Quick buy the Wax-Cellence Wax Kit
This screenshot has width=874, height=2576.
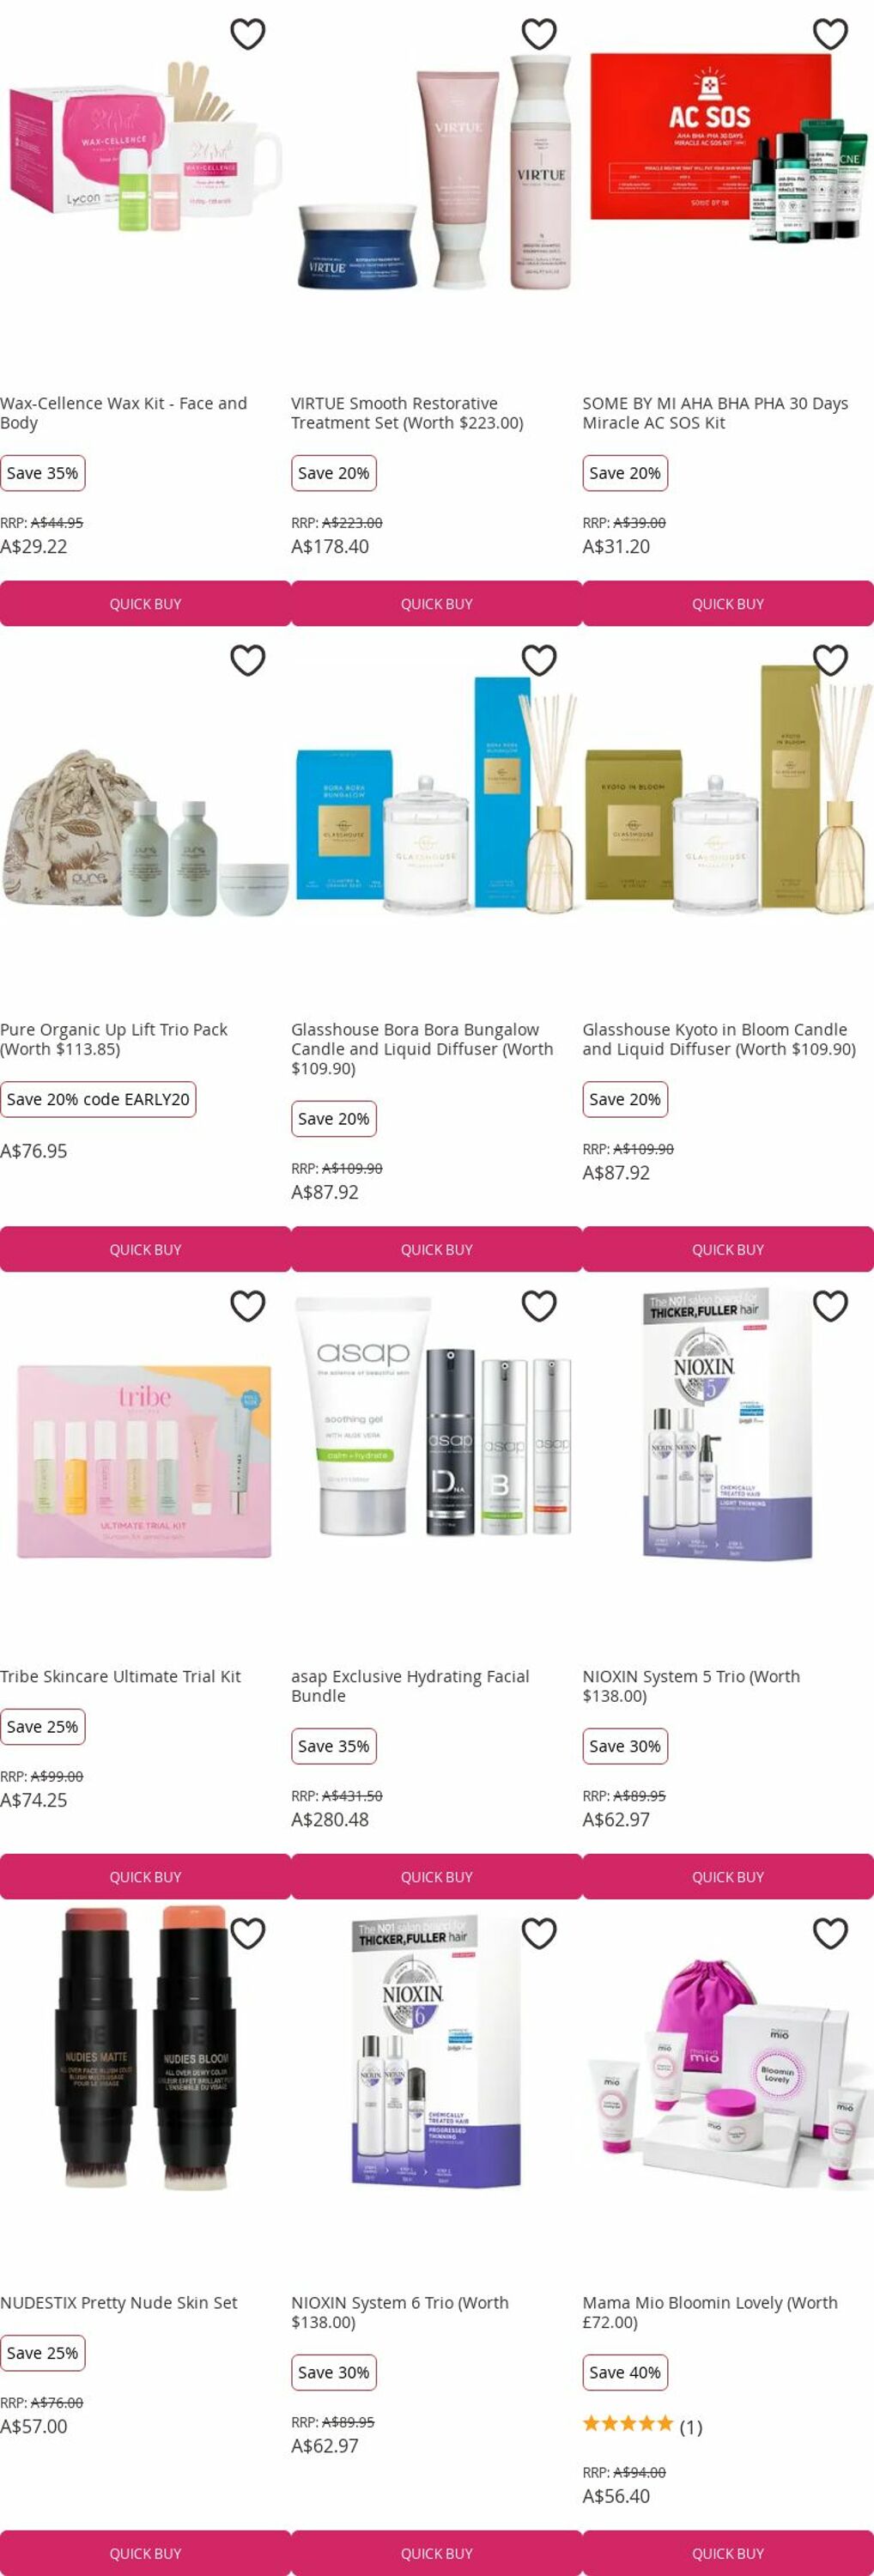pyautogui.click(x=145, y=604)
